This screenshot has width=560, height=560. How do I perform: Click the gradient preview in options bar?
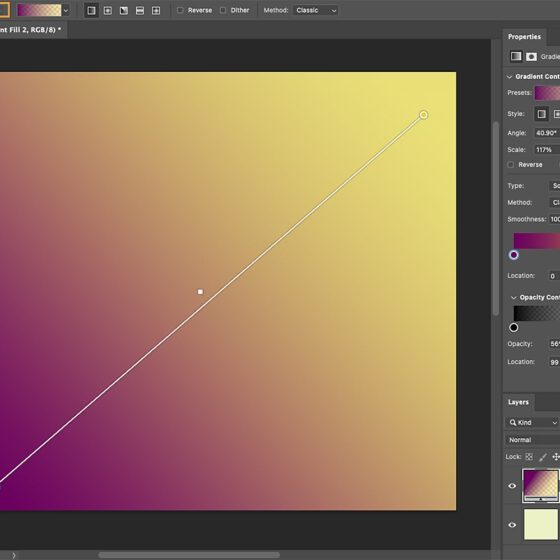[39, 11]
